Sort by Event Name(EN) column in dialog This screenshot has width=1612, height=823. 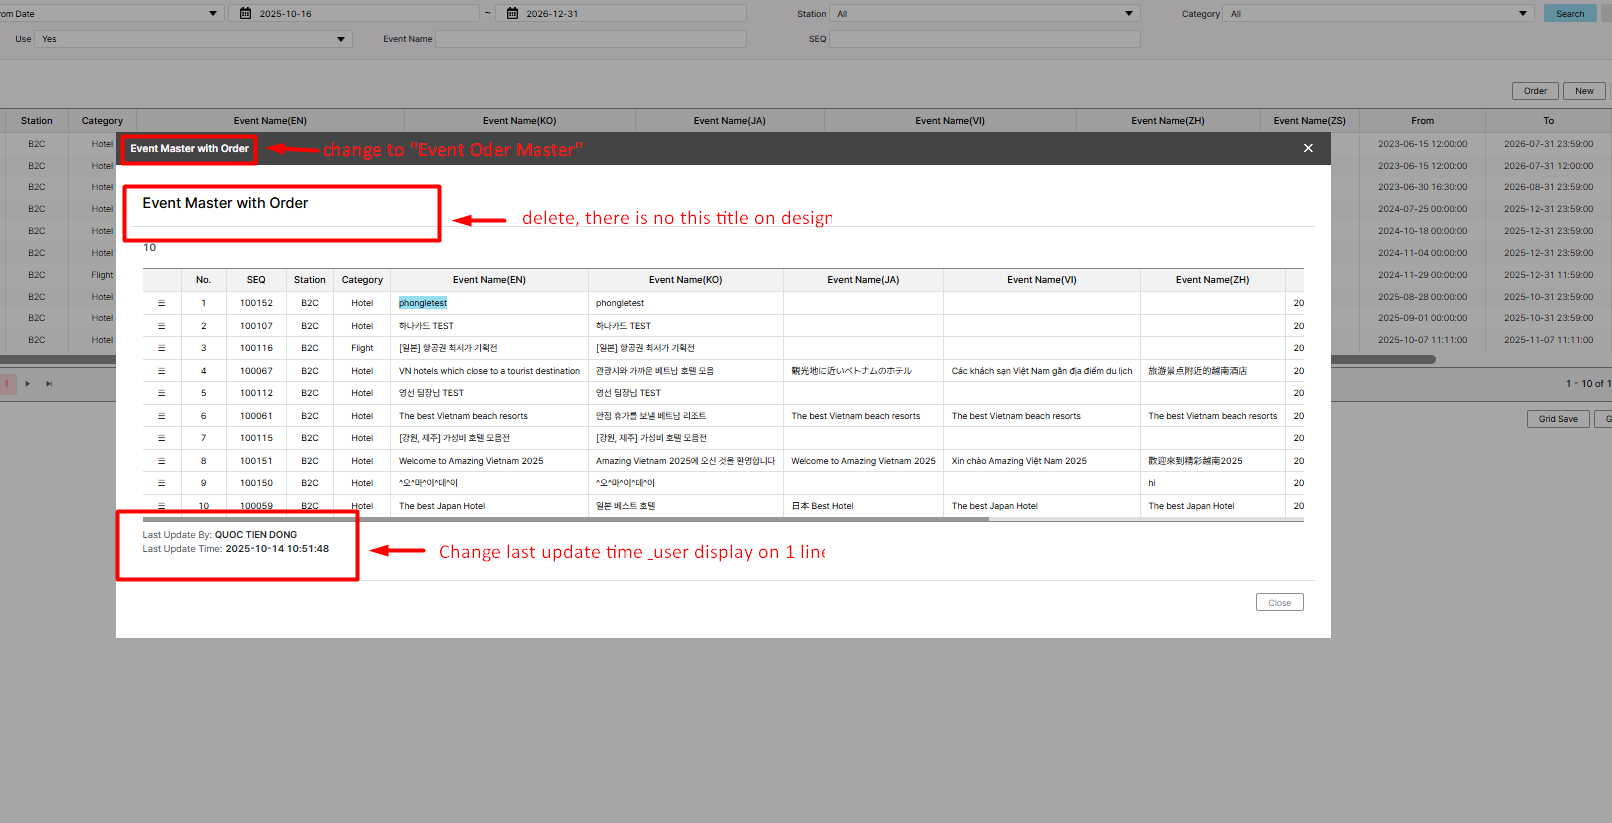489,280
